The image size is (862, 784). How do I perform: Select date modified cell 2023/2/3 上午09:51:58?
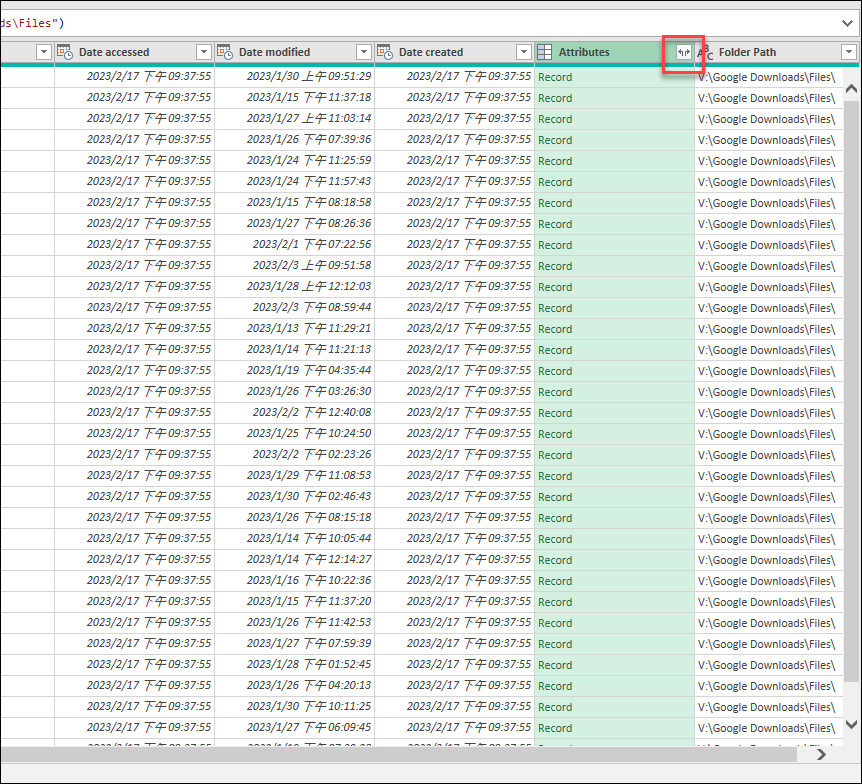(x=295, y=266)
